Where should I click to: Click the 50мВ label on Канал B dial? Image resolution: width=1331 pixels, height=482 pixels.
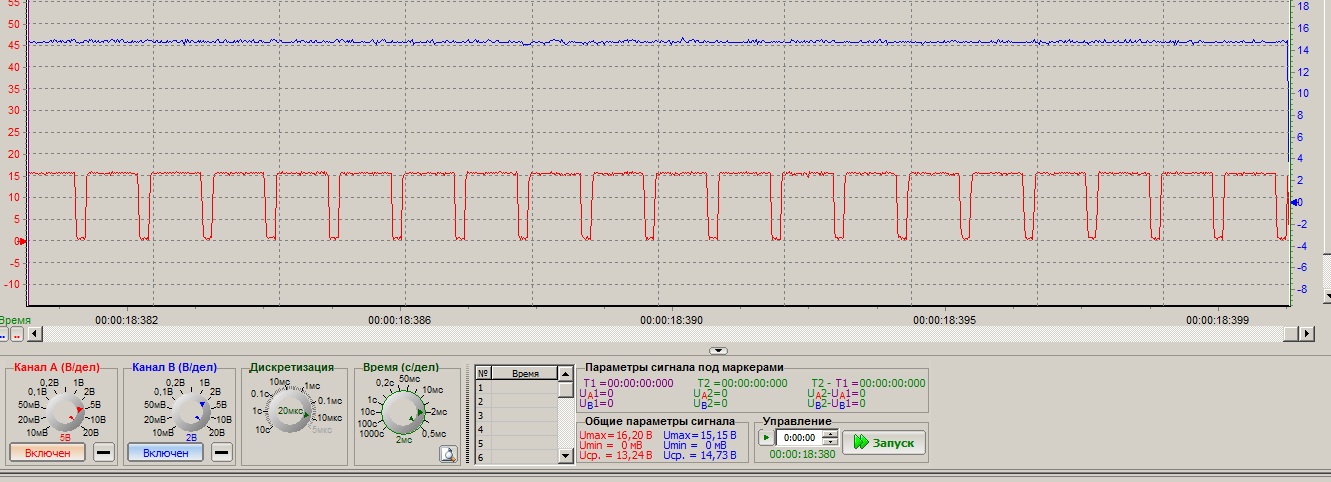coord(155,404)
